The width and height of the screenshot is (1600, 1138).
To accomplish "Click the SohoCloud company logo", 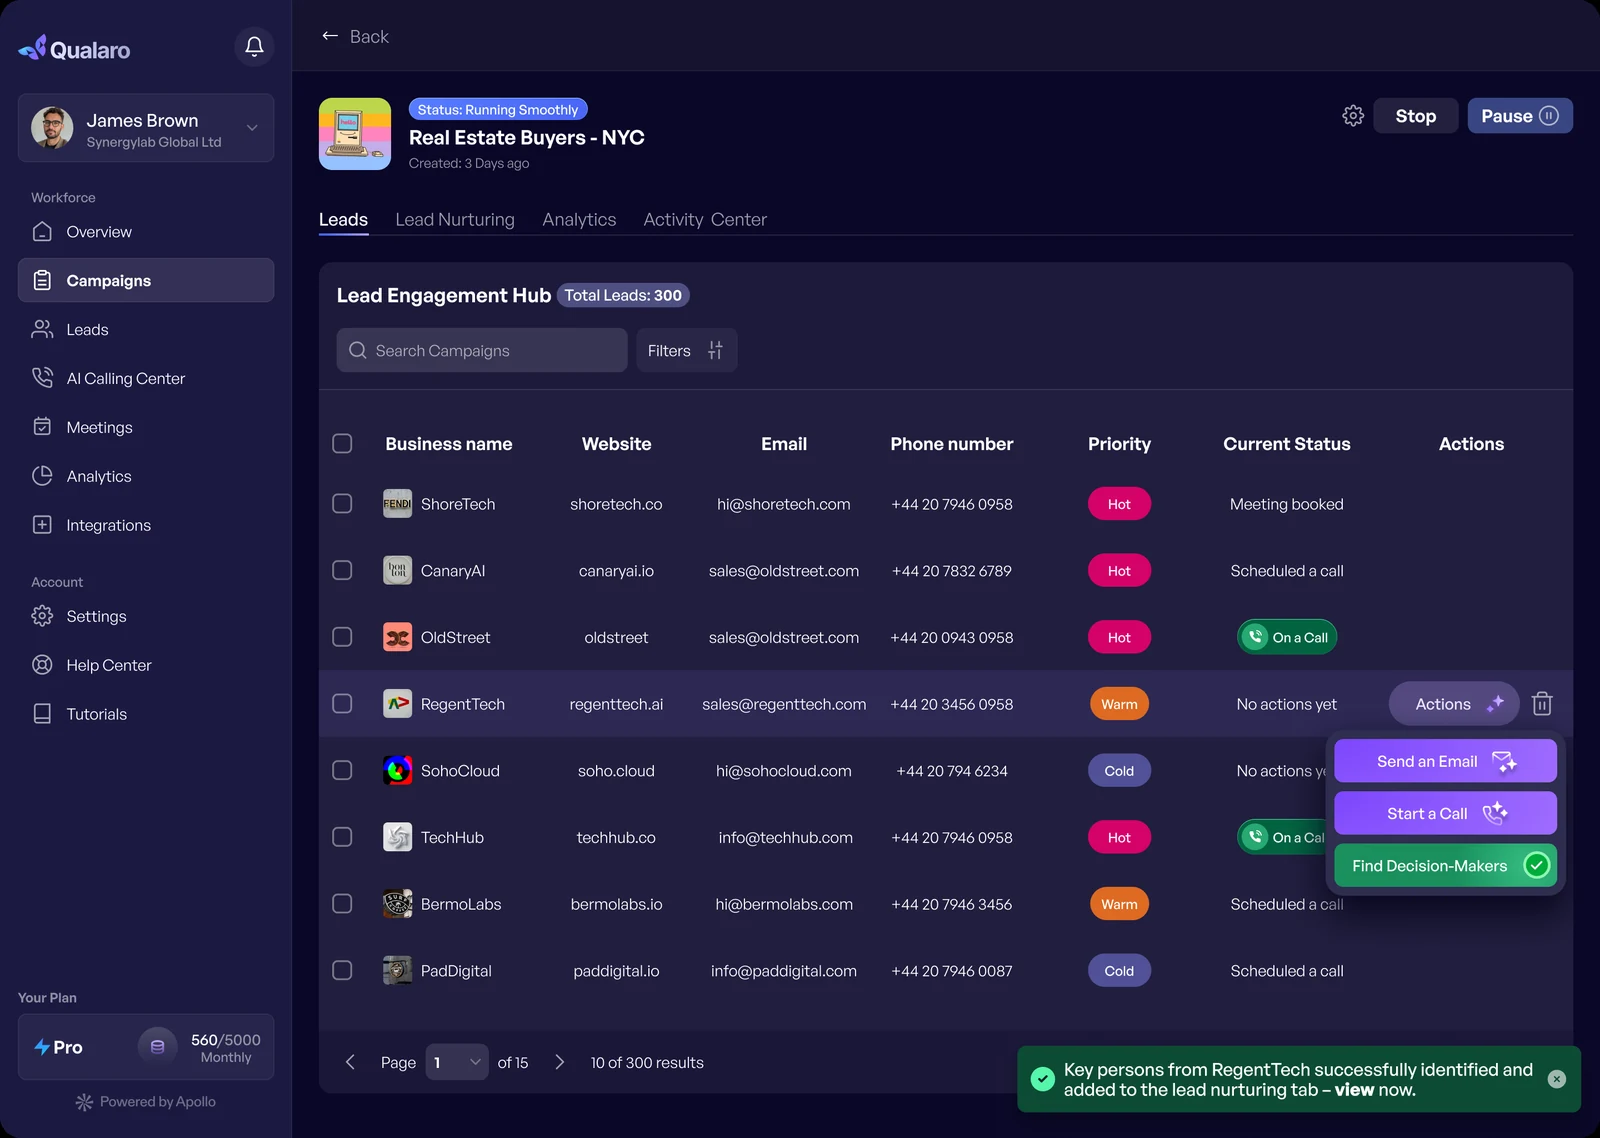I will pyautogui.click(x=397, y=771).
